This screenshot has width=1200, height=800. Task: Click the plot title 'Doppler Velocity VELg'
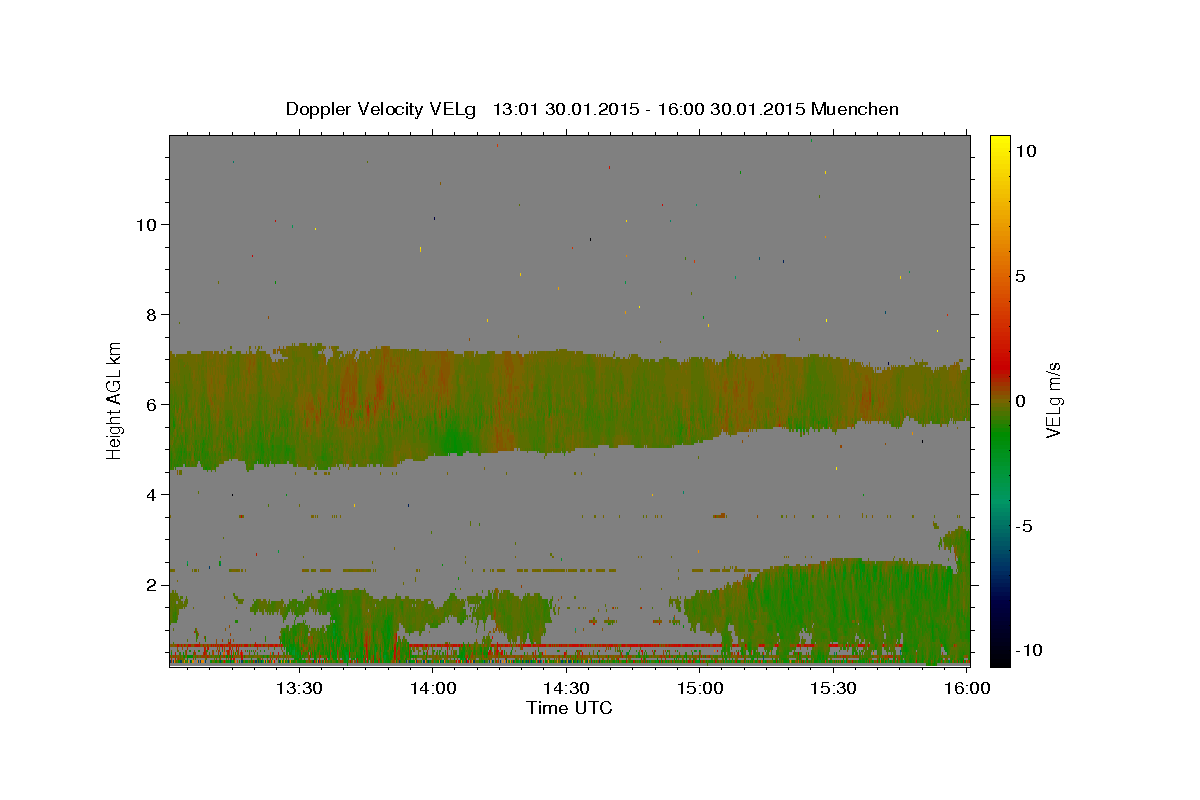[382, 109]
